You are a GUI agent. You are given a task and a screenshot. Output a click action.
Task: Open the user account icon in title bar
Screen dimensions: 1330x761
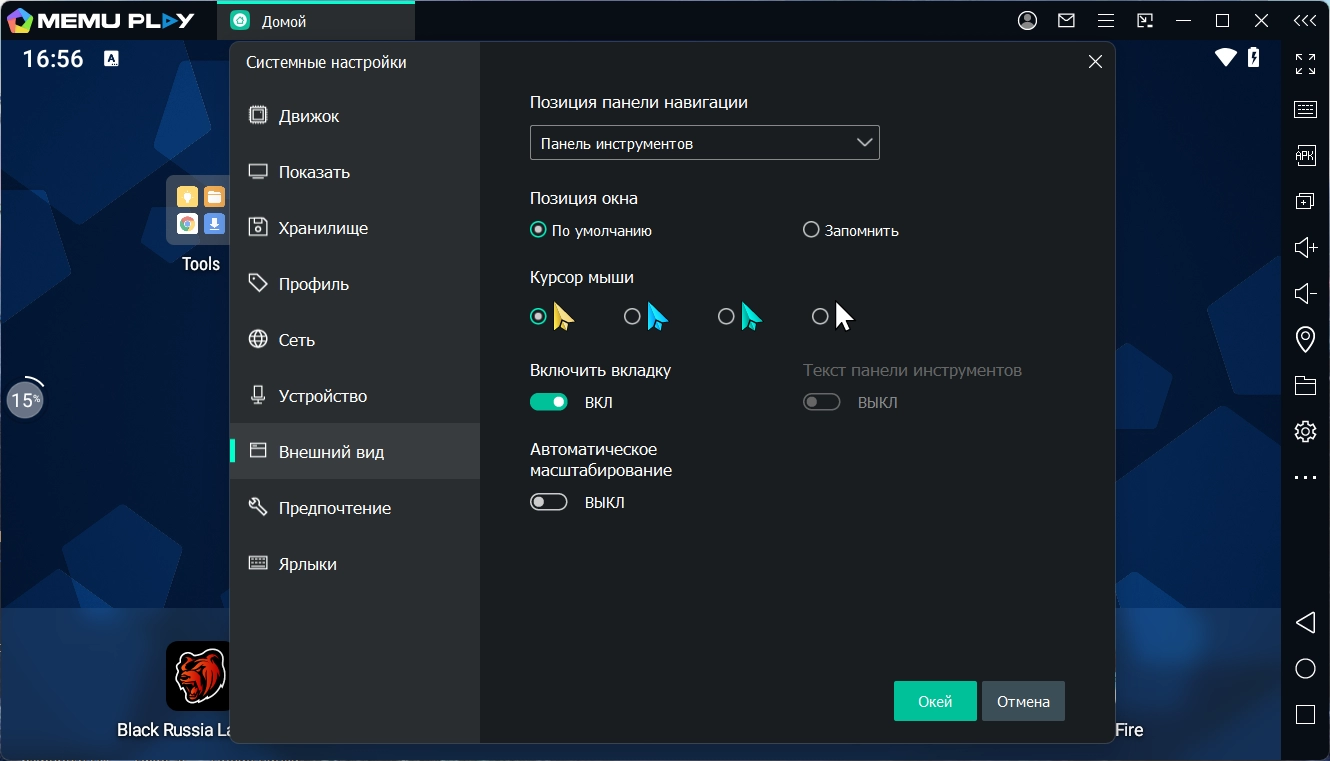(1028, 20)
